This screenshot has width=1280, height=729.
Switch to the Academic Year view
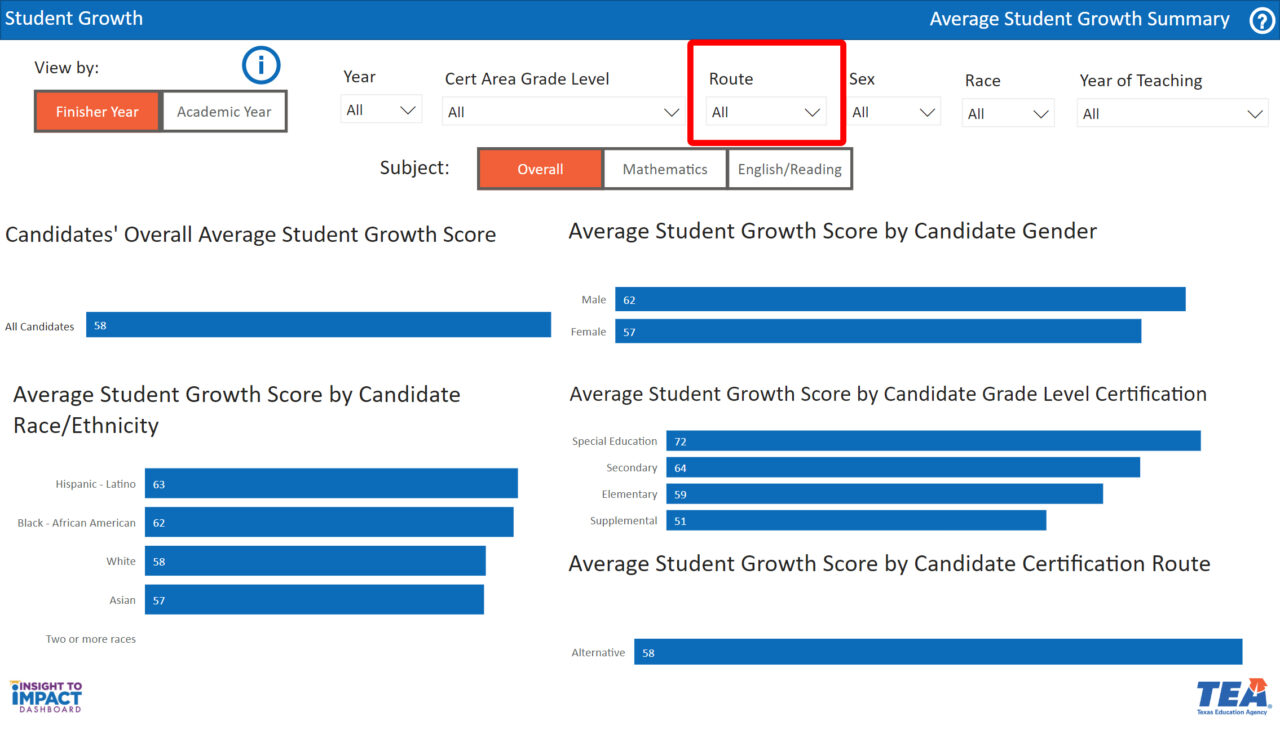click(223, 111)
